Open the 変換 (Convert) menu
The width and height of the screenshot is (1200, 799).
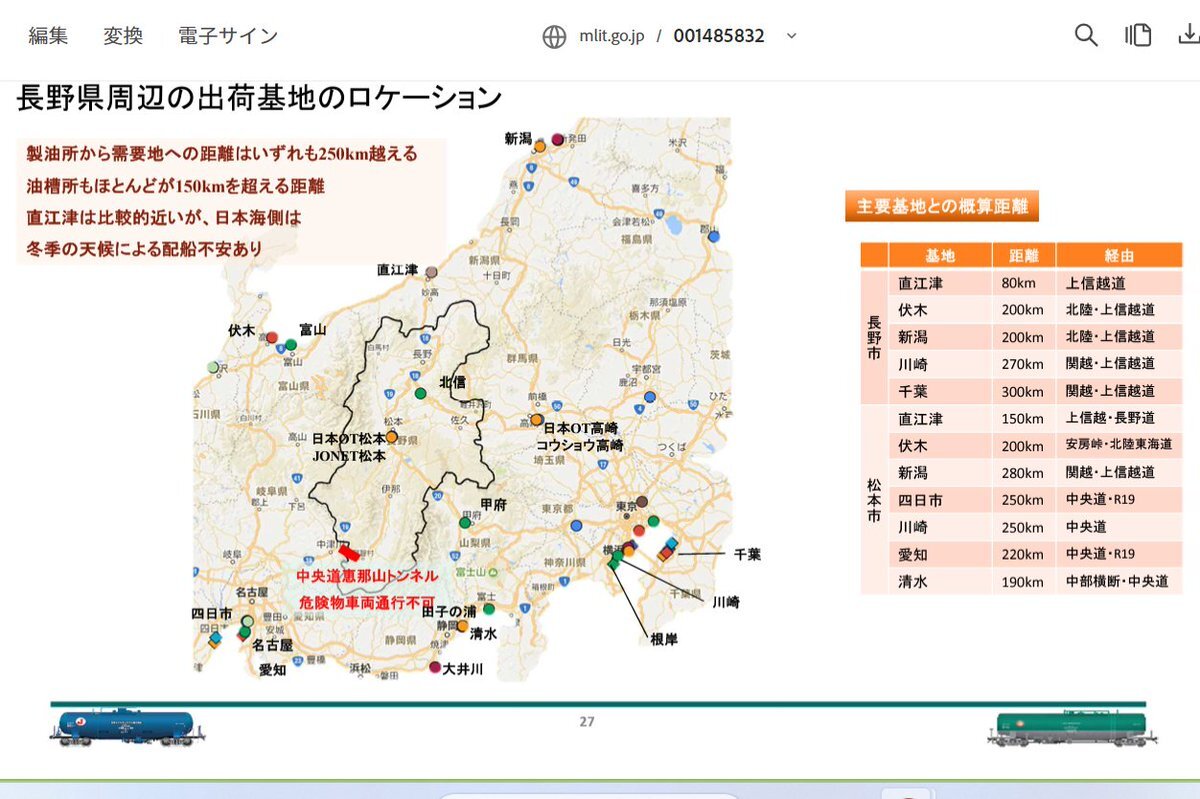(122, 37)
